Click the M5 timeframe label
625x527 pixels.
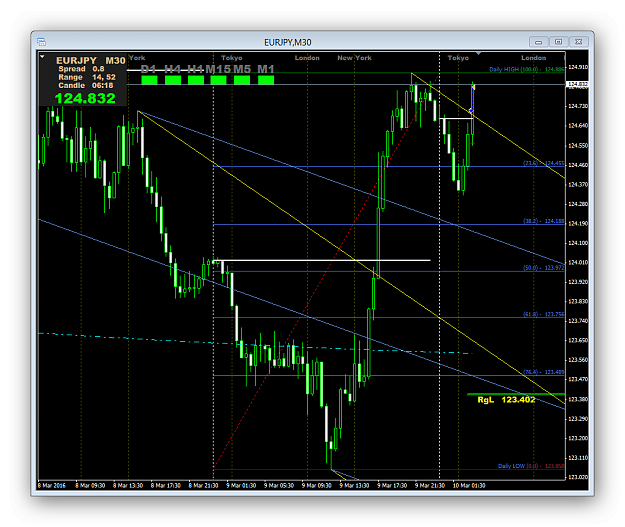coord(242,69)
